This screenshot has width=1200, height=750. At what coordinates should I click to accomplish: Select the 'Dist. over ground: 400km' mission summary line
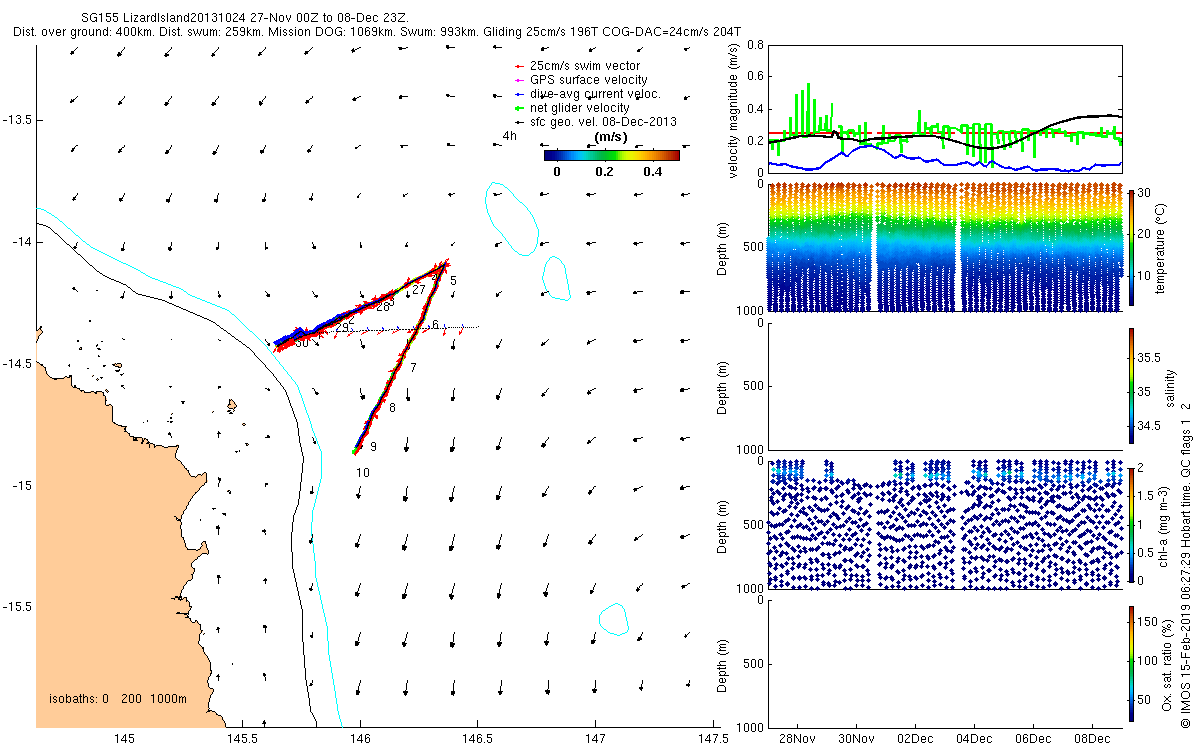point(377,32)
